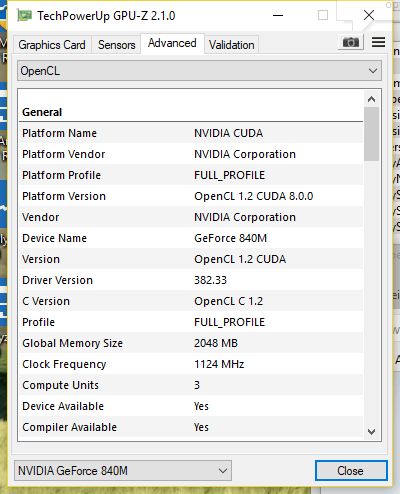This screenshot has width=400, height=494.
Task: Select the OpenCL C 1.2 value
Action: [229, 301]
